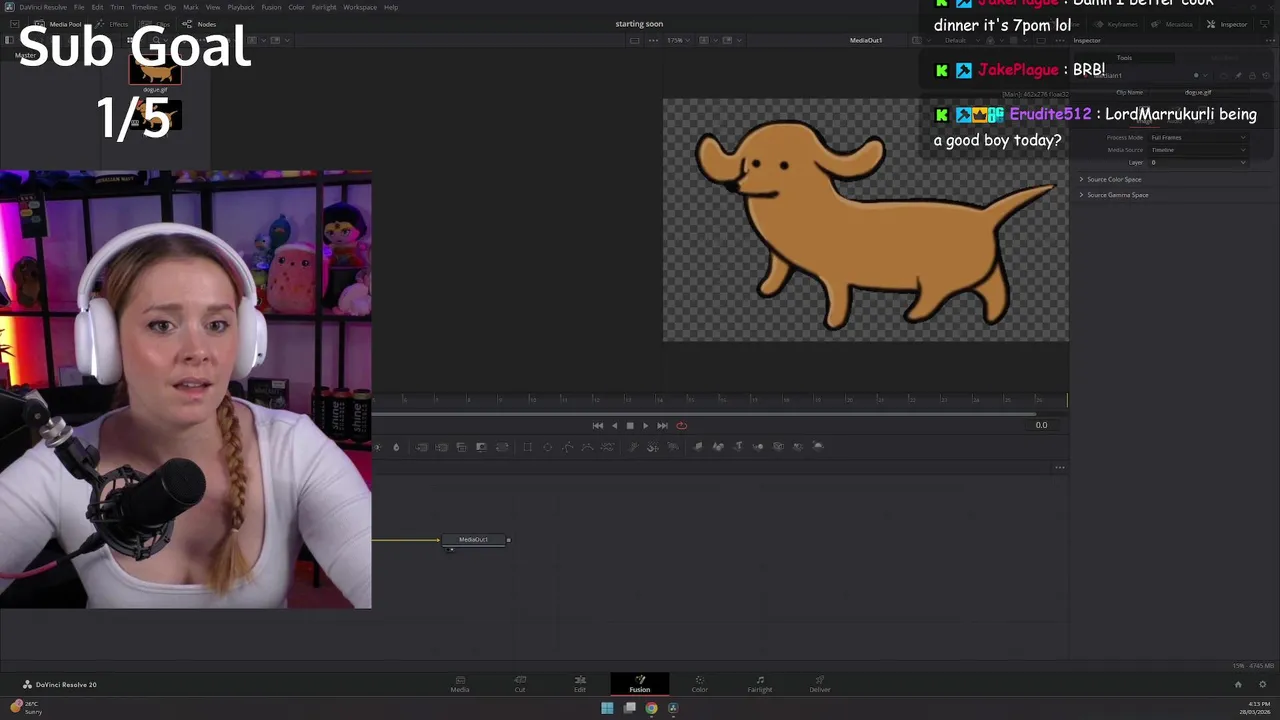The height and width of the screenshot is (720, 1280).
Task: Open the node graph options menu
Action: [1060, 467]
